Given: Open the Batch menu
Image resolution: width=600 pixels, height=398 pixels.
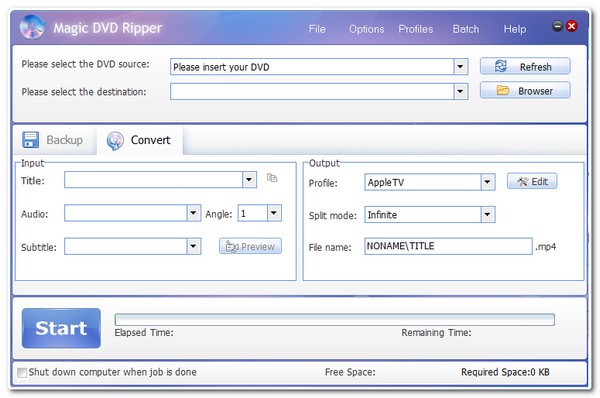Looking at the screenshot, I should click(466, 29).
